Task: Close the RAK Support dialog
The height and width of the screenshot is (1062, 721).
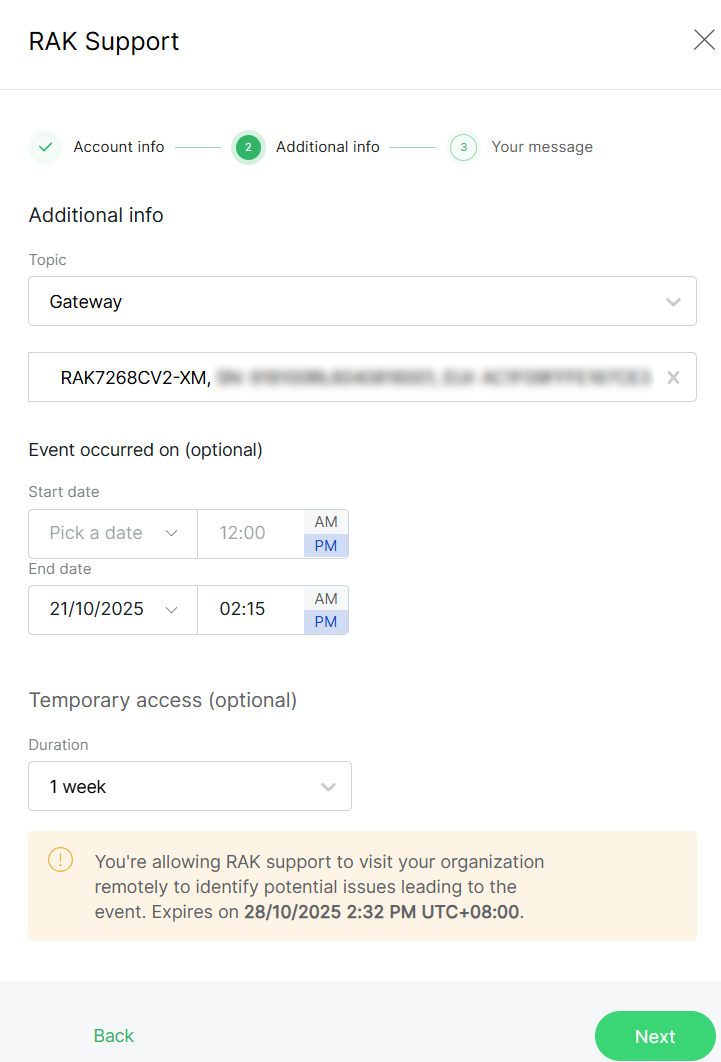Action: (704, 40)
